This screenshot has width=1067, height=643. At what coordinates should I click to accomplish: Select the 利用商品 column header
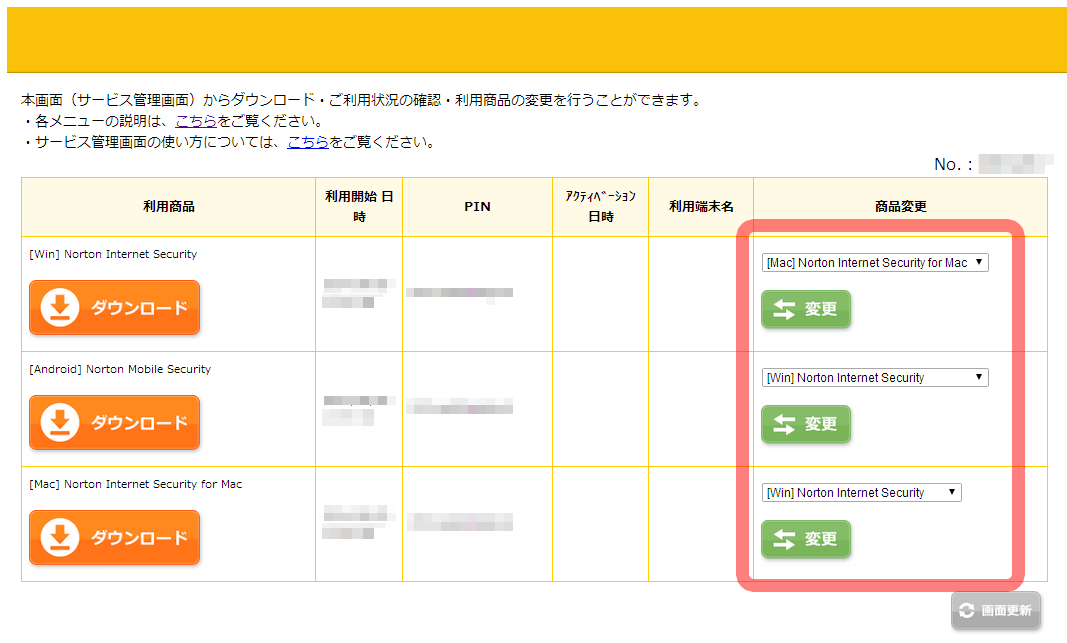pyautogui.click(x=169, y=207)
